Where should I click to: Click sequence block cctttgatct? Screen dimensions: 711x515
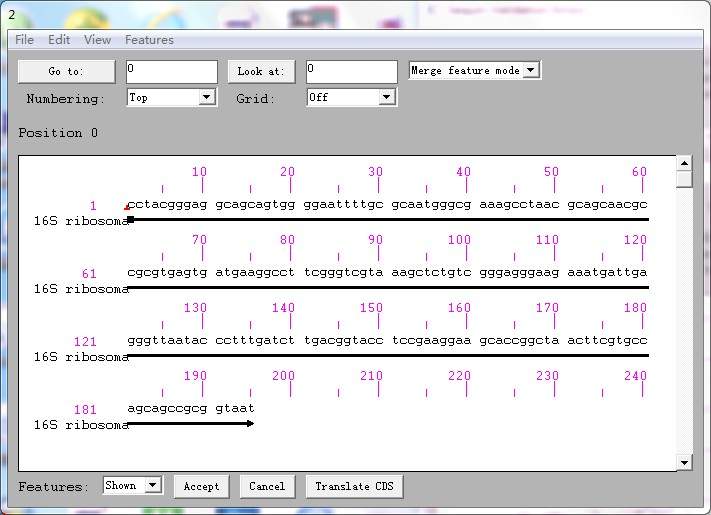point(255,340)
